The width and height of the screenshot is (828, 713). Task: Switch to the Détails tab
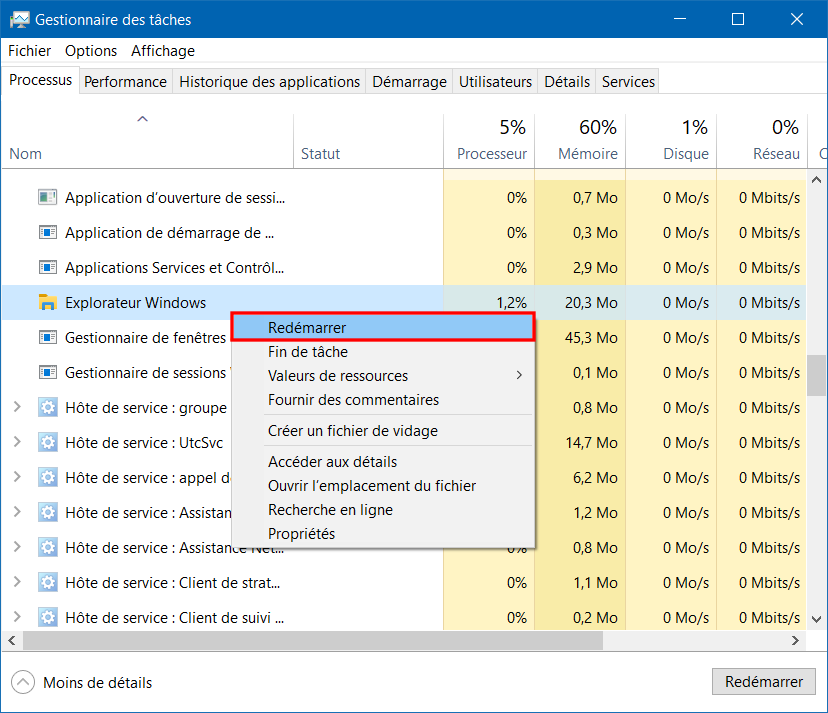(x=567, y=82)
